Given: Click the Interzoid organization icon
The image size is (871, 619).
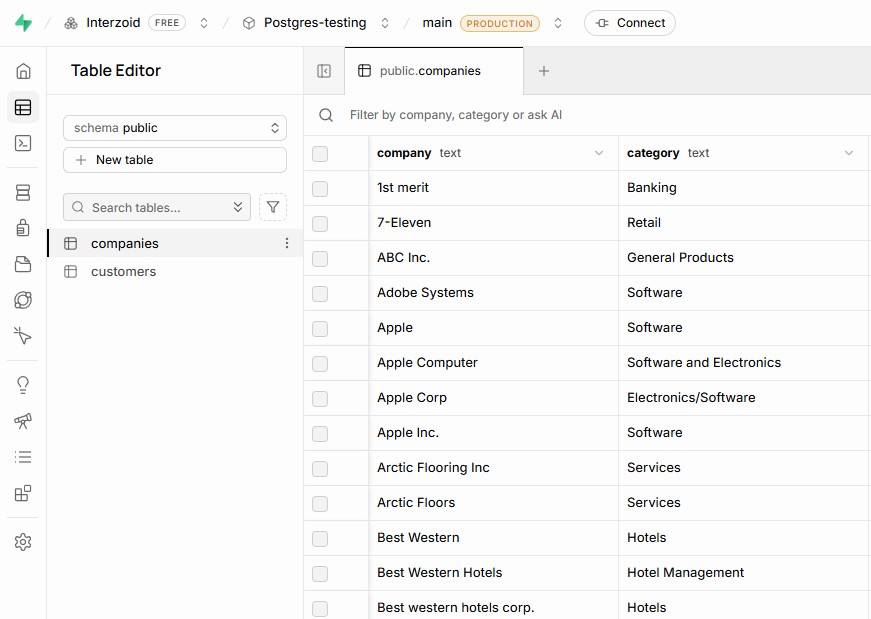Looking at the screenshot, I should point(71,23).
